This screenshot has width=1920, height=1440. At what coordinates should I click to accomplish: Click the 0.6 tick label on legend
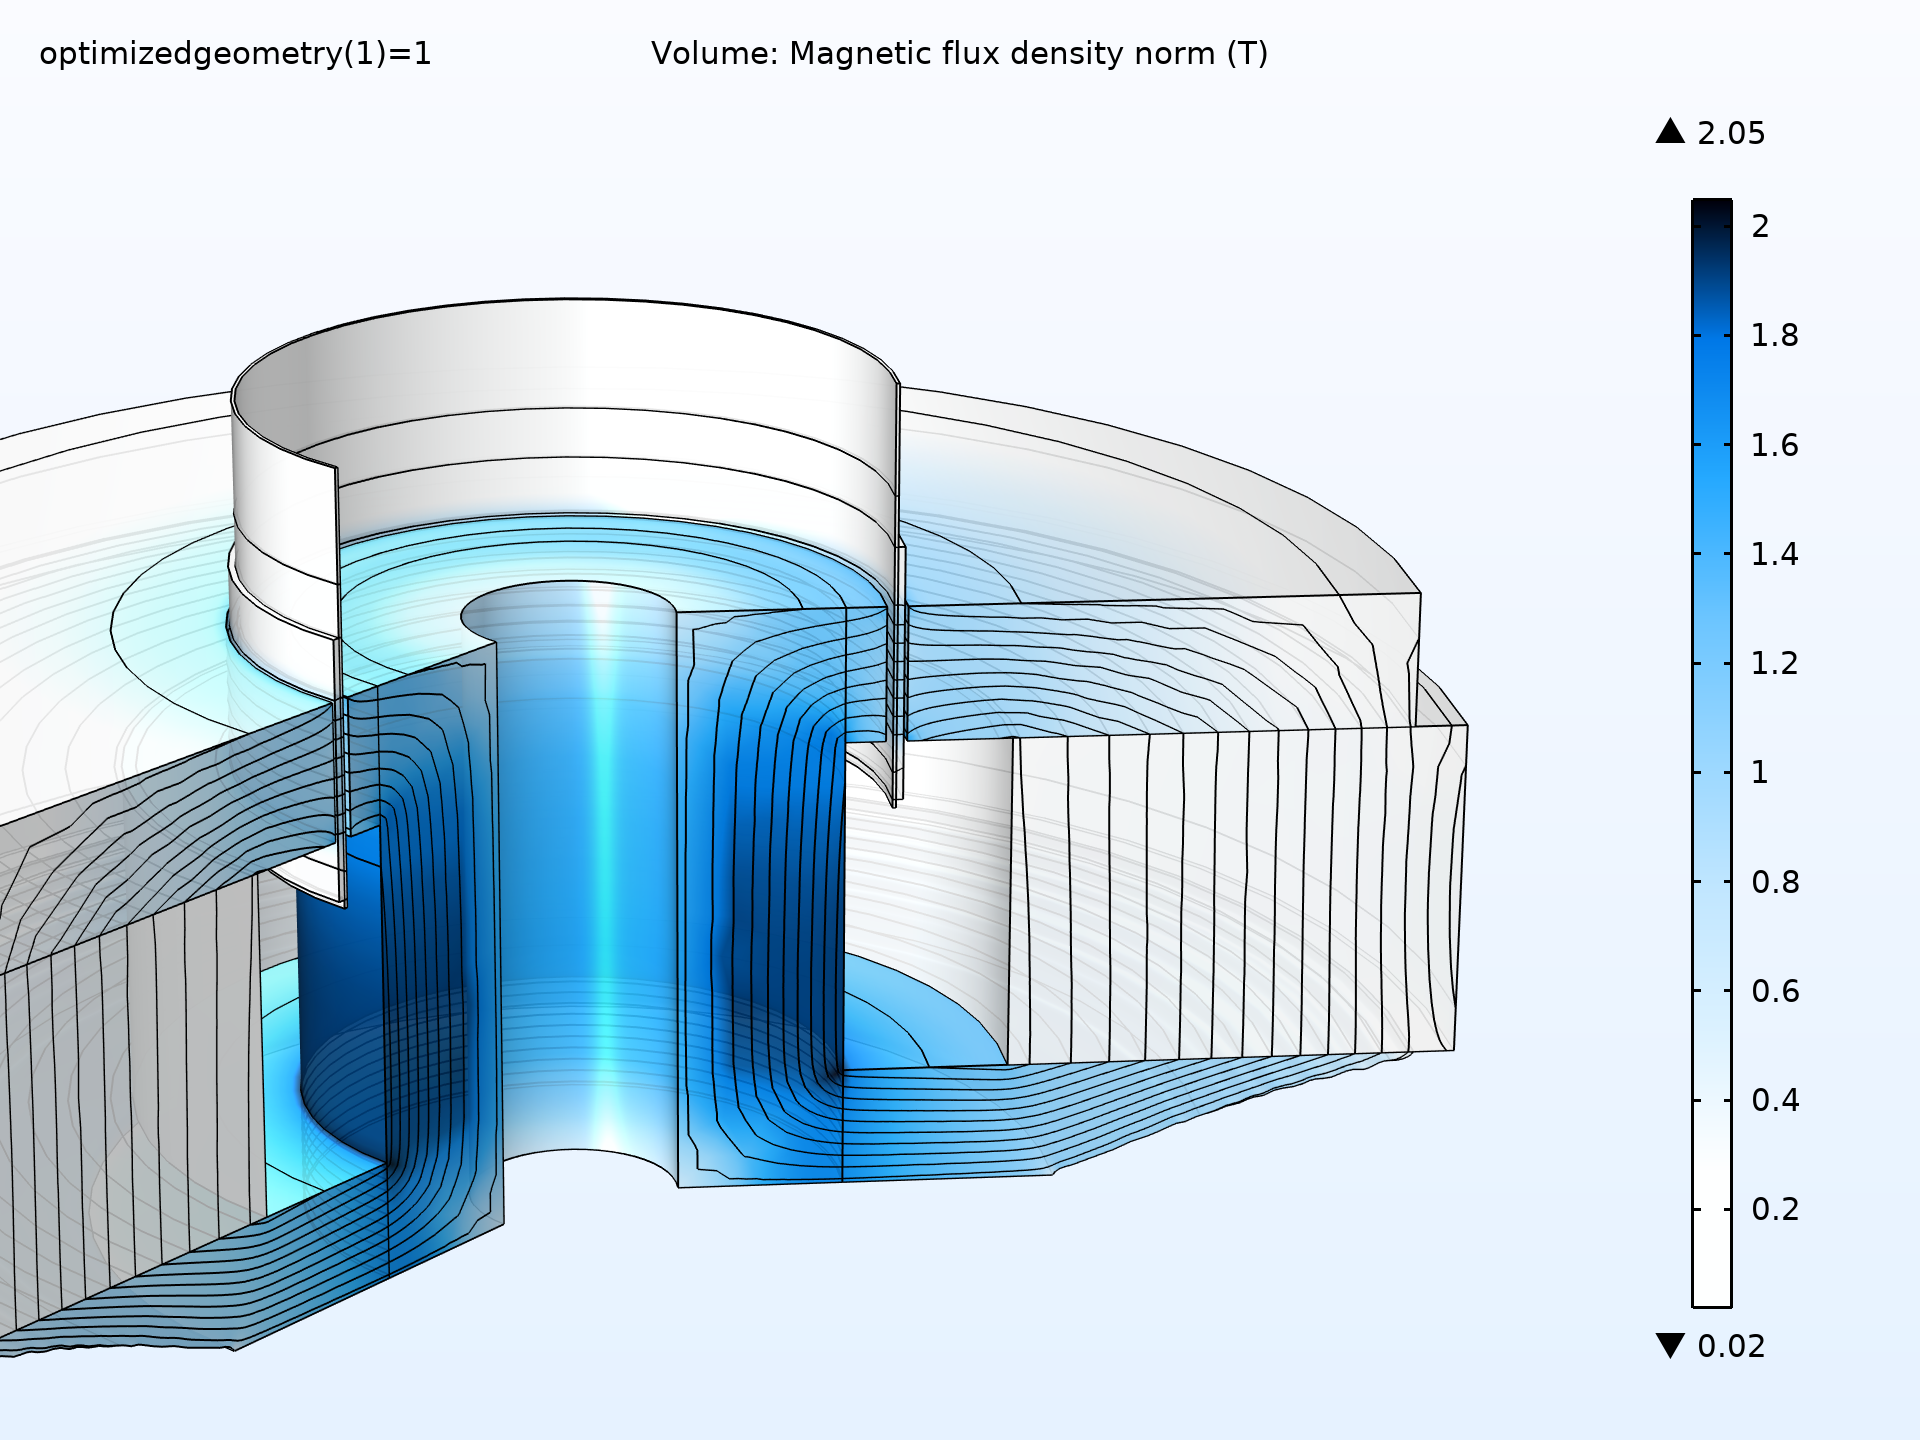(1774, 991)
